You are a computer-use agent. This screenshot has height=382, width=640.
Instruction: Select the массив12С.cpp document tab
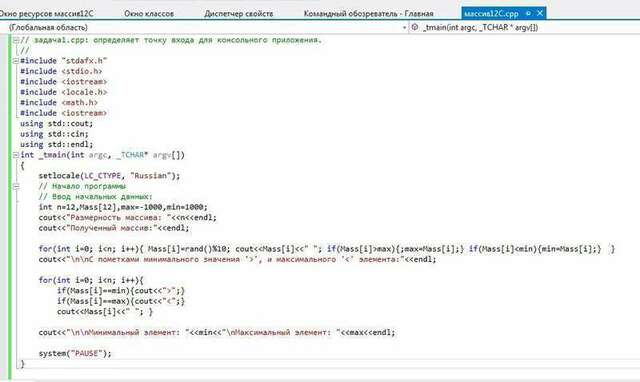pyautogui.click(x=491, y=14)
